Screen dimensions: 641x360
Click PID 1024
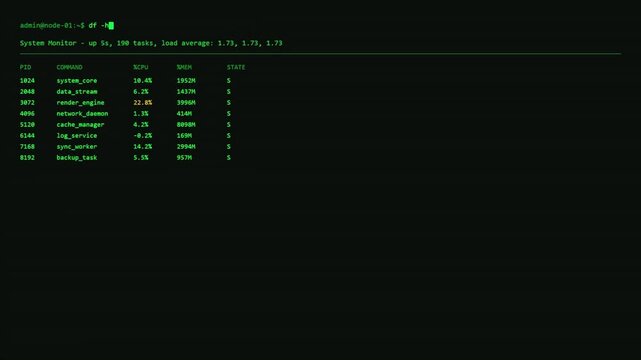[27, 81]
